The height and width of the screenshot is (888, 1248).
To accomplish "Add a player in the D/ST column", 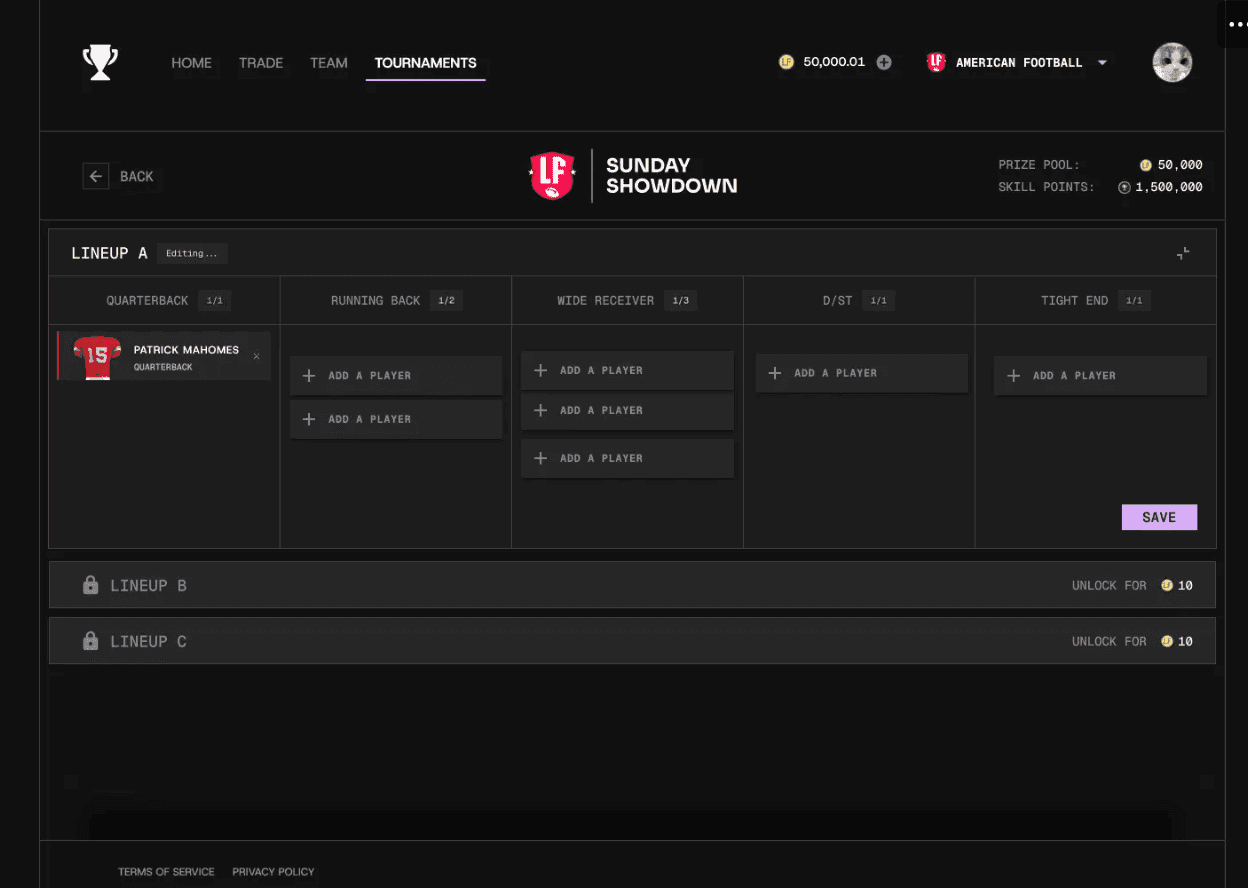I will coord(861,373).
